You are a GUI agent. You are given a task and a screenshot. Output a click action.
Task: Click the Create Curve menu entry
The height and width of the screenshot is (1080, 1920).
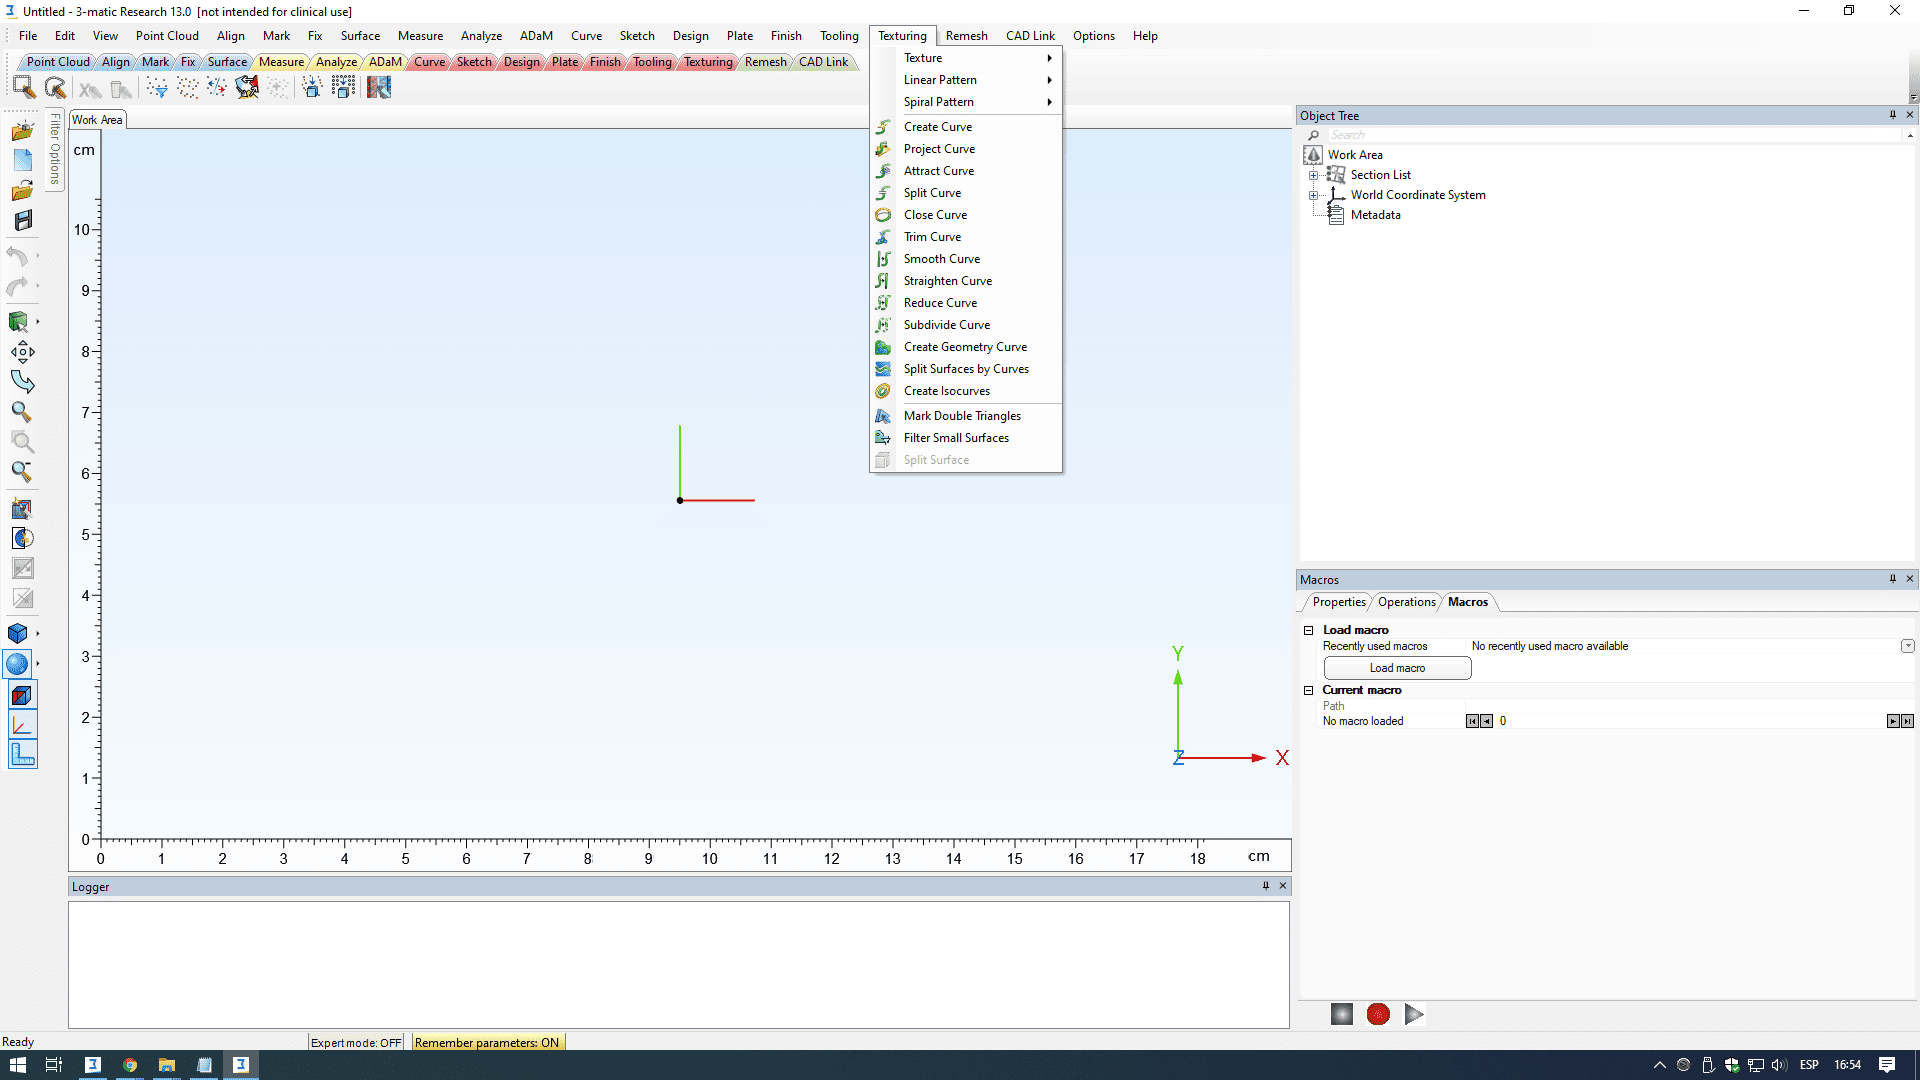point(937,127)
